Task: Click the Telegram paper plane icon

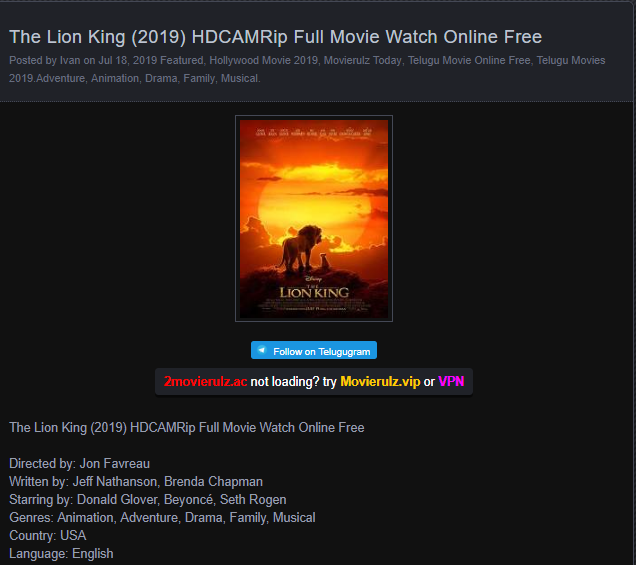Action: click(x=262, y=350)
